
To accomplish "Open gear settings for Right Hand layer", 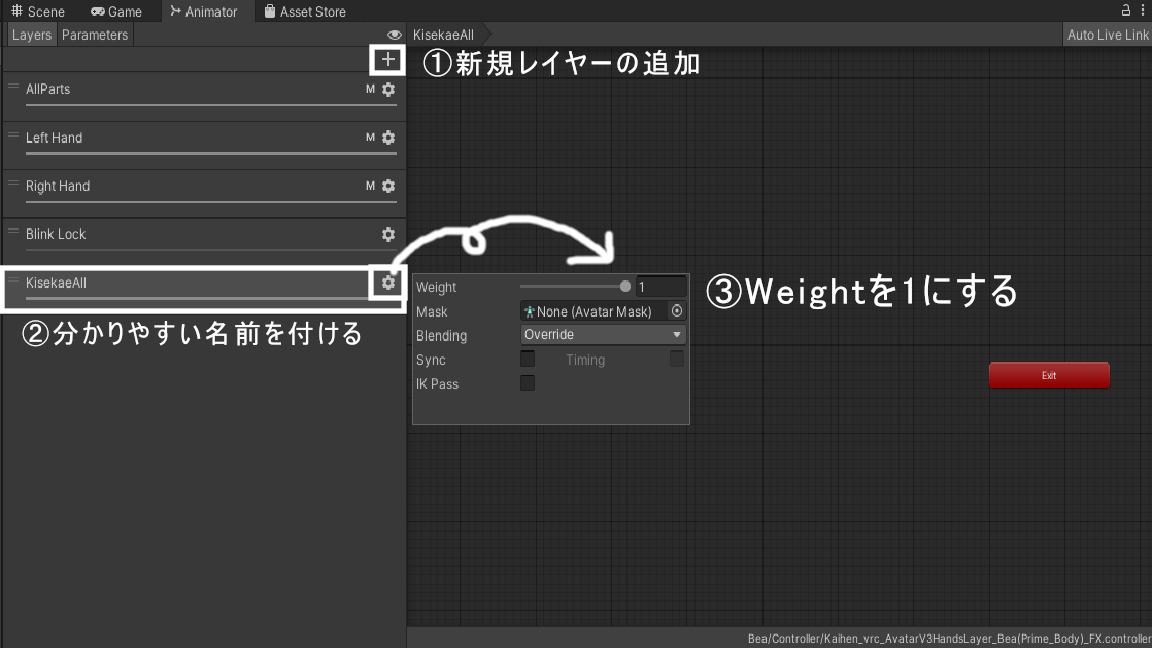I will [x=389, y=186].
